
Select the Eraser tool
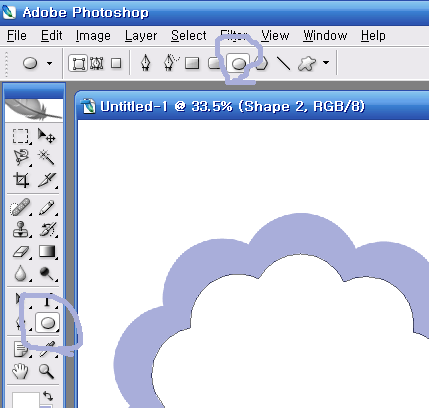21,252
